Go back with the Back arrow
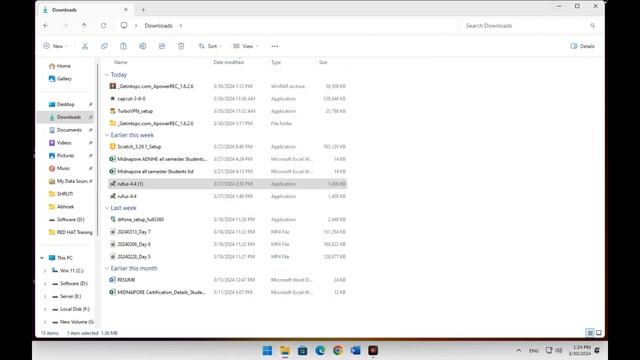The image size is (640, 360). (46, 25)
